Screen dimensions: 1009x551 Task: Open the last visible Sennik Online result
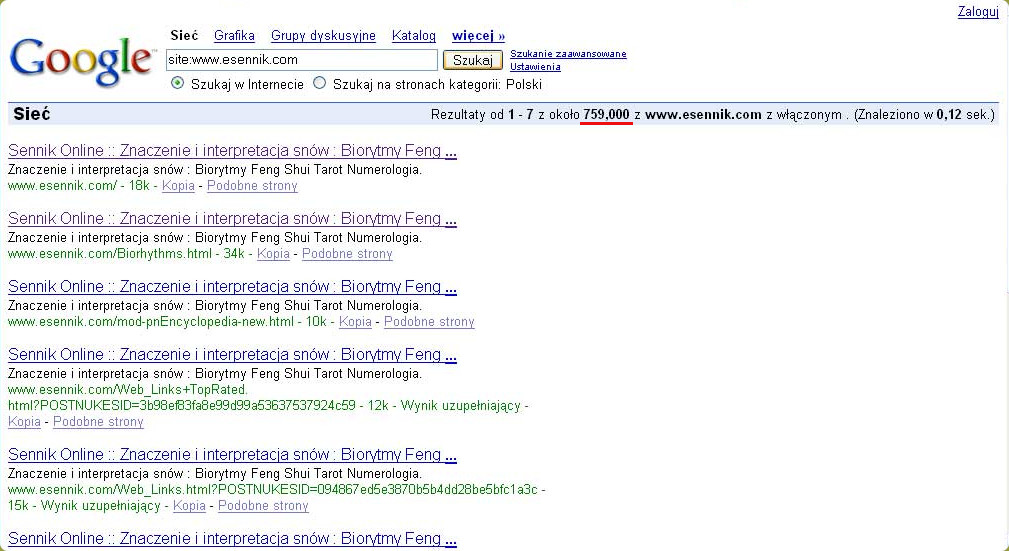232,540
